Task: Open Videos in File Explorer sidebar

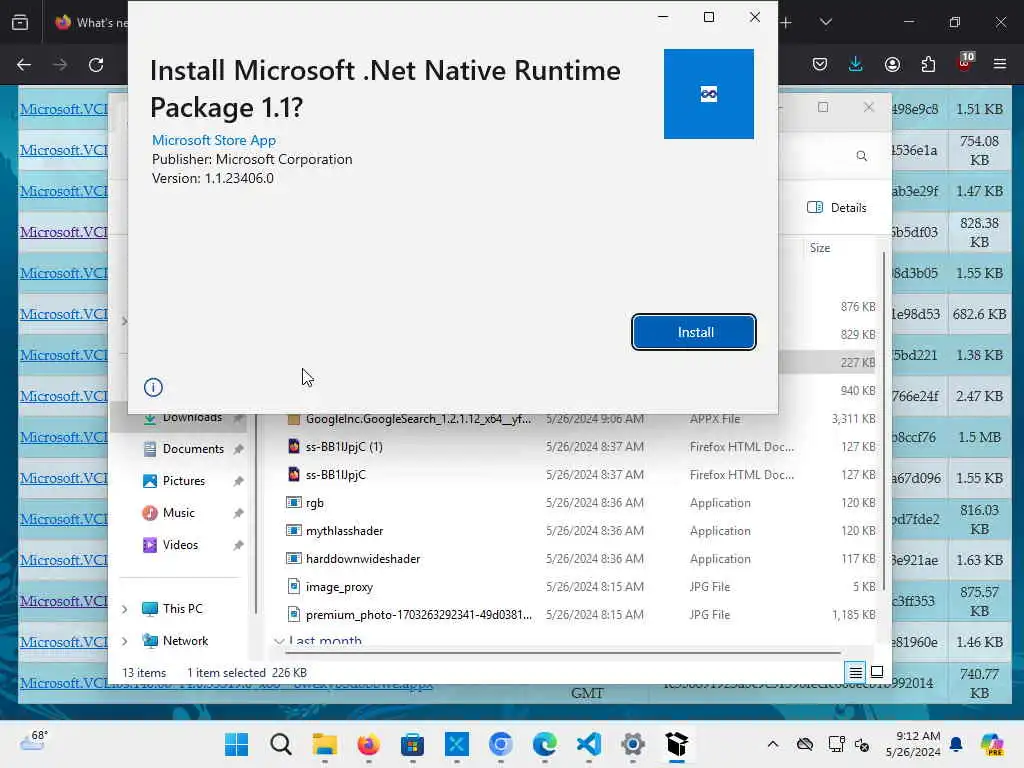Action: coord(180,545)
